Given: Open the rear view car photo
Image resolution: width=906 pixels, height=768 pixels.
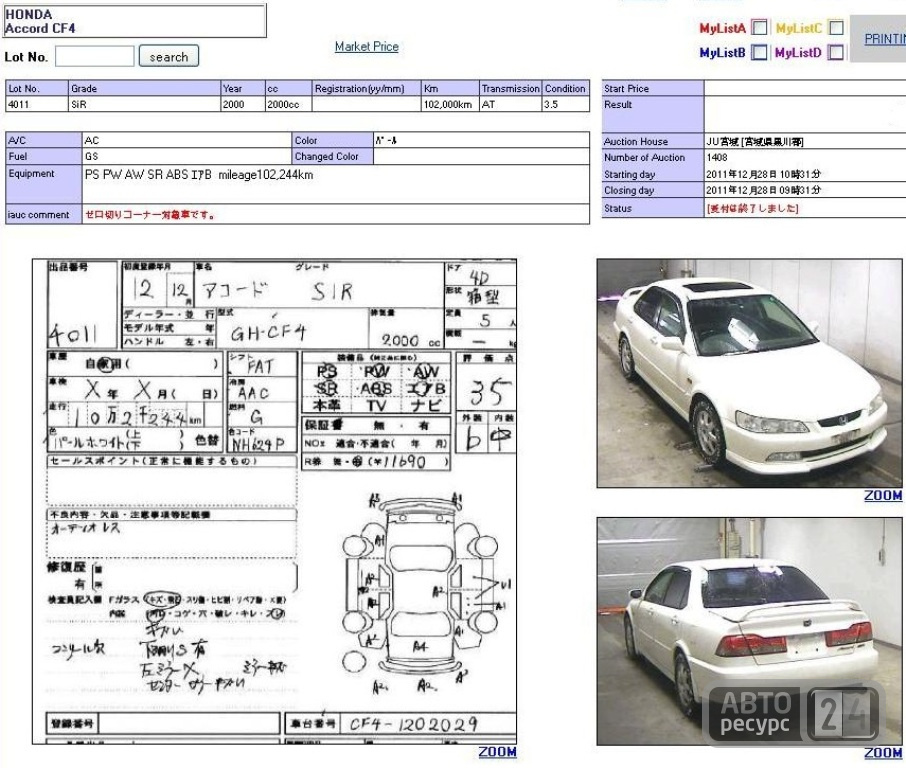Looking at the screenshot, I should [x=749, y=631].
